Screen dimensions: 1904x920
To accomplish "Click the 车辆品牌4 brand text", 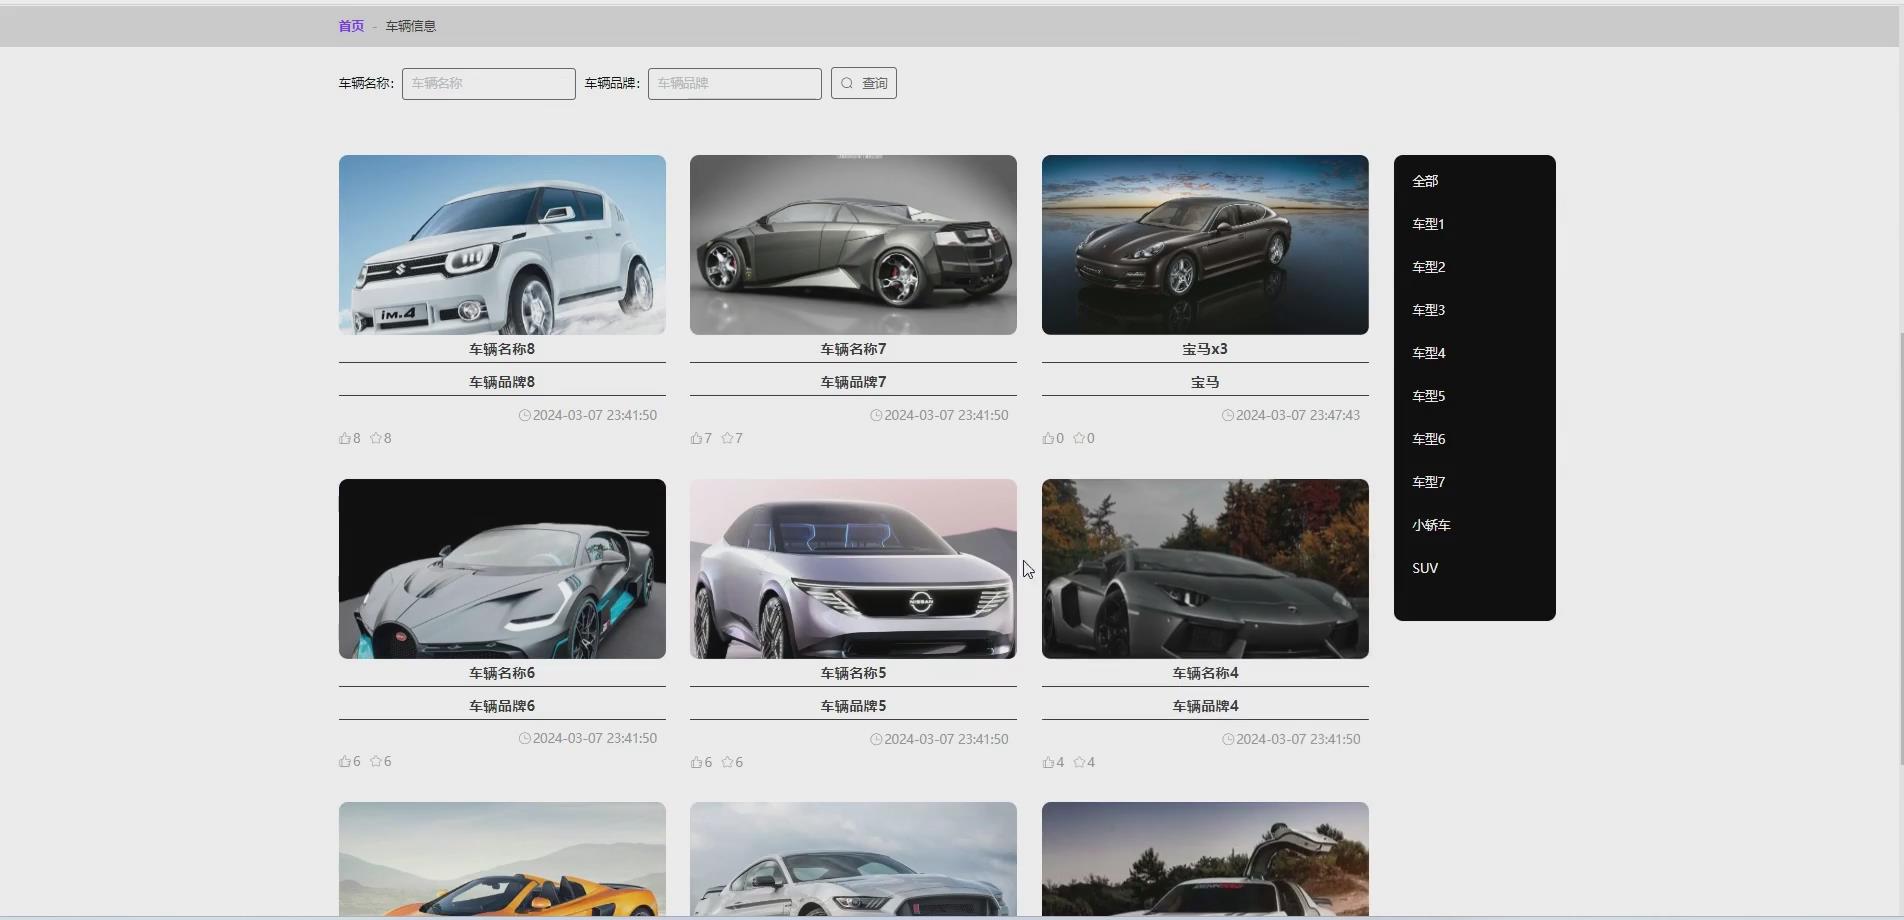I will tap(1205, 706).
